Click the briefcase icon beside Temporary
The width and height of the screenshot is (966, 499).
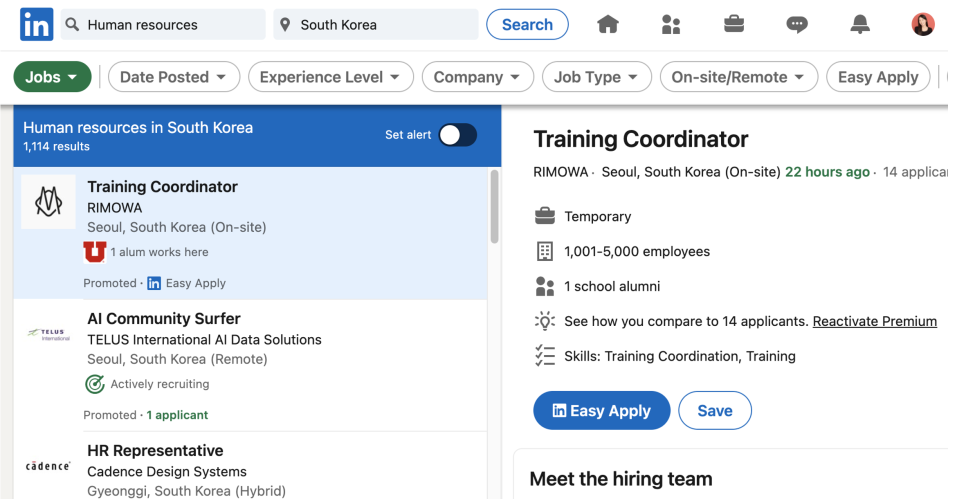545,216
